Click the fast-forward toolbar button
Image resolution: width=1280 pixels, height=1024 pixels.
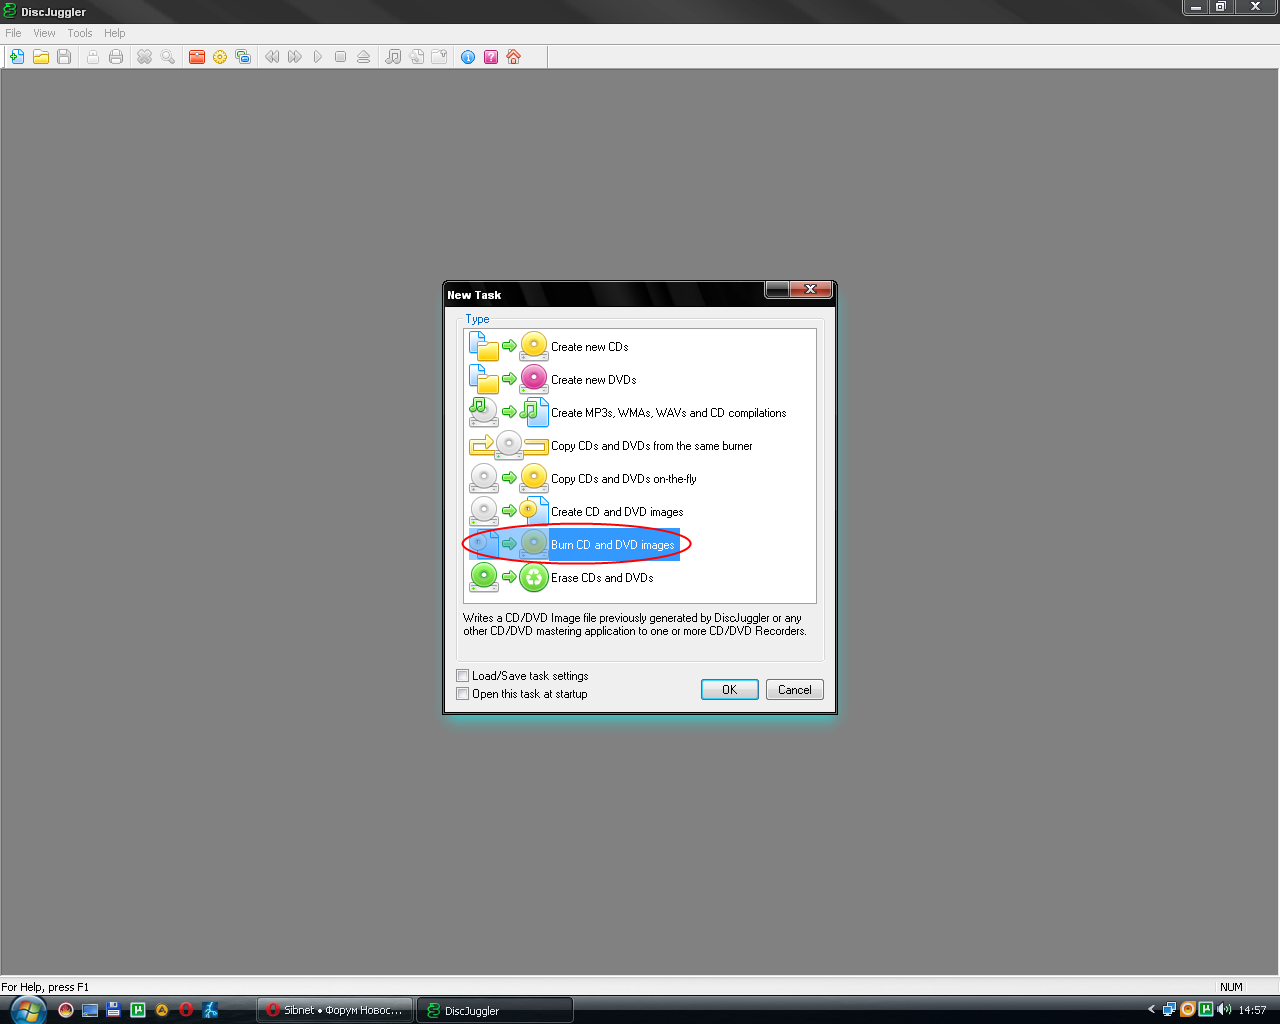click(x=295, y=57)
